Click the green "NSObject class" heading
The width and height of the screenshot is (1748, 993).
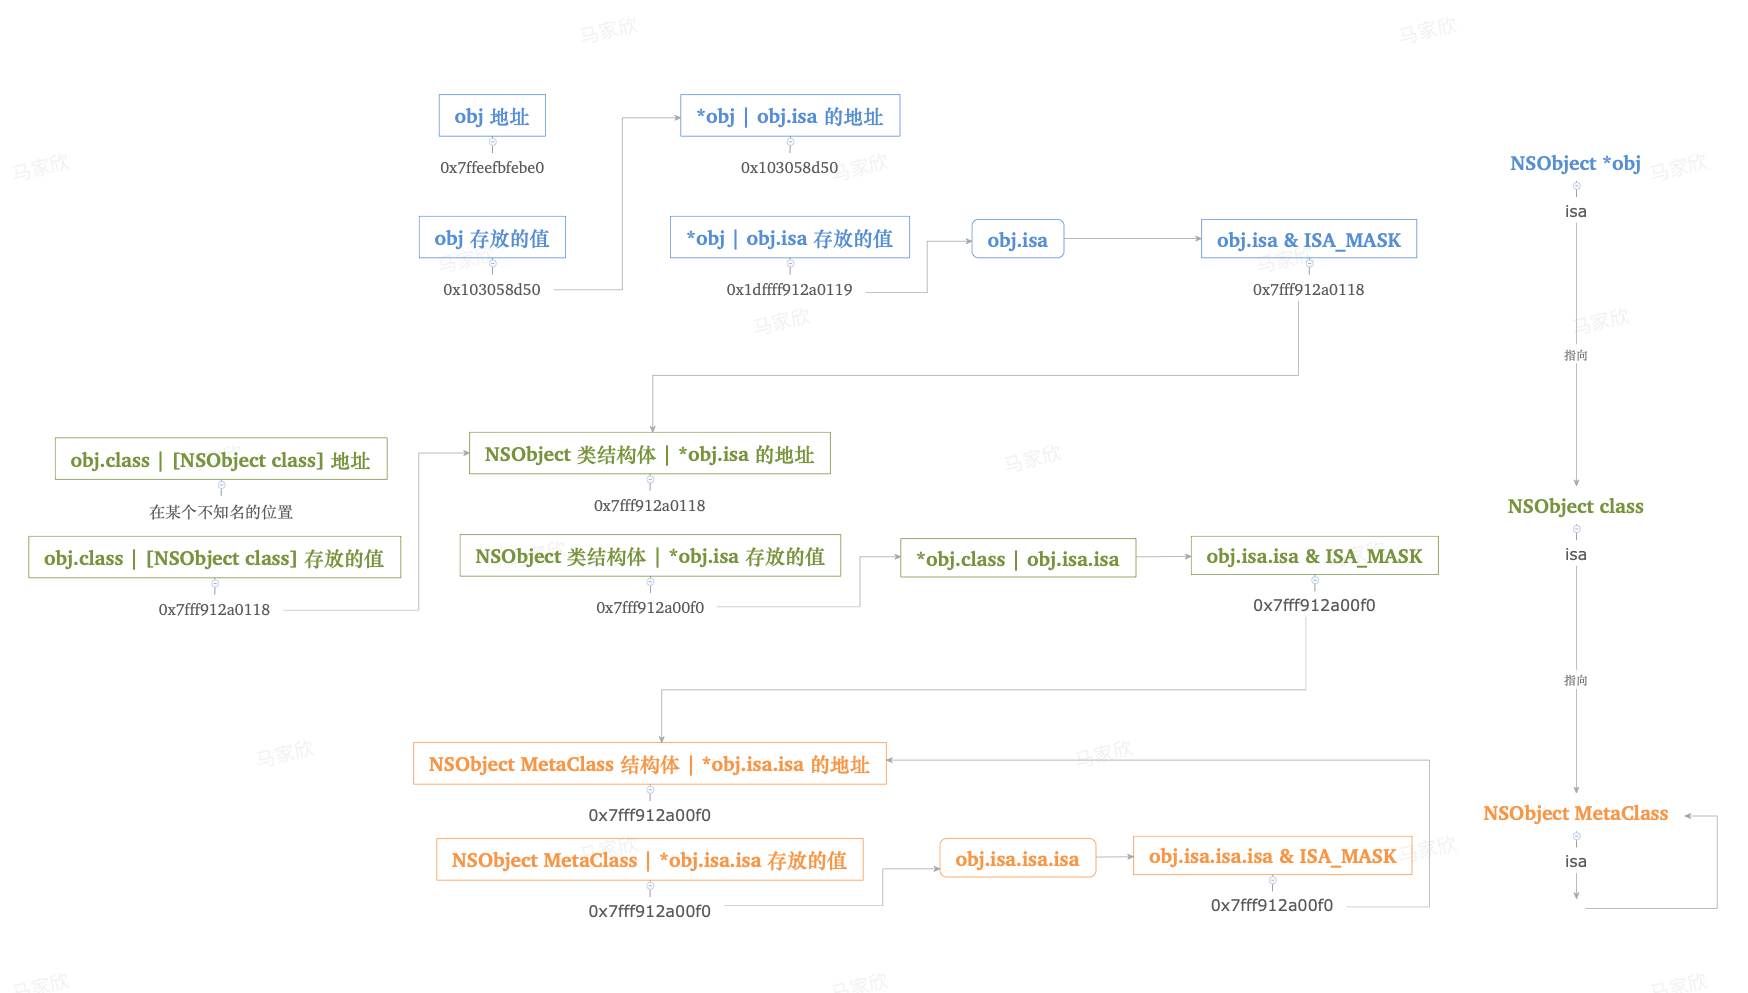pos(1575,506)
